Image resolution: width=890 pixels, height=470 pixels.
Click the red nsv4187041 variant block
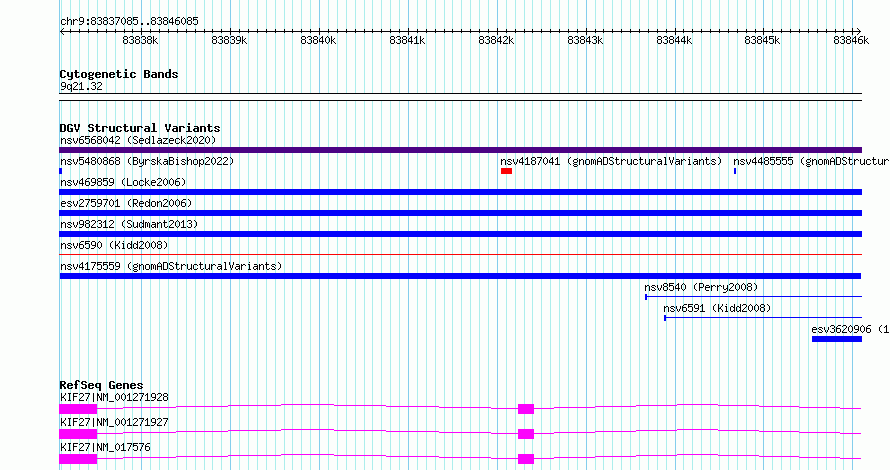pos(506,171)
